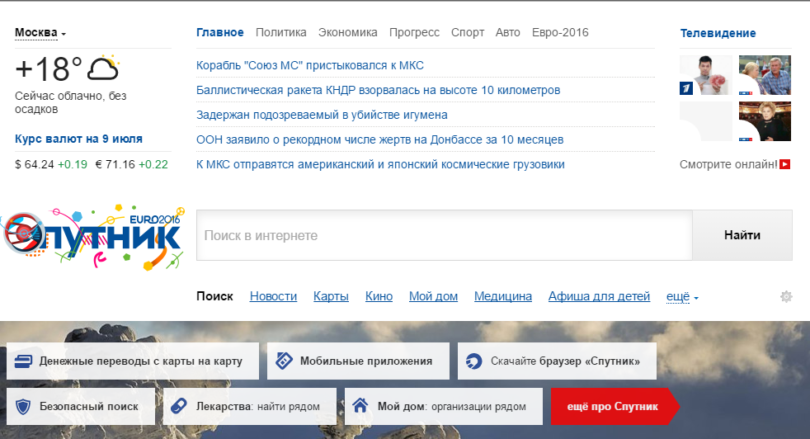Screen dimensions: 810x439
Task: Open TV thumbnail of man holding meat
Action: [706, 75]
